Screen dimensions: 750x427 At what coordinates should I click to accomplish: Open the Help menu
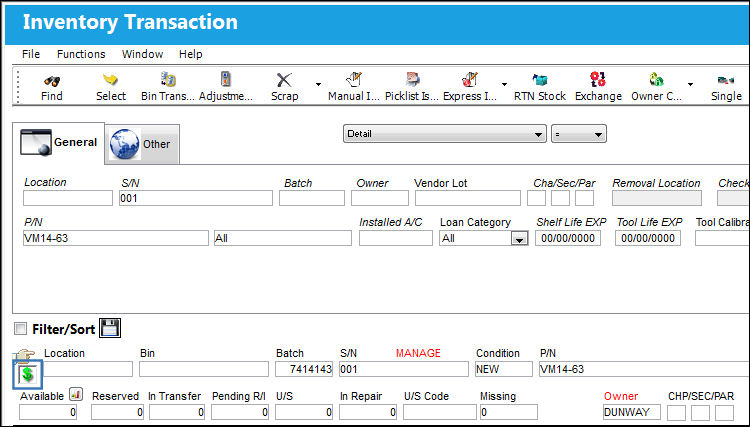[x=190, y=55]
